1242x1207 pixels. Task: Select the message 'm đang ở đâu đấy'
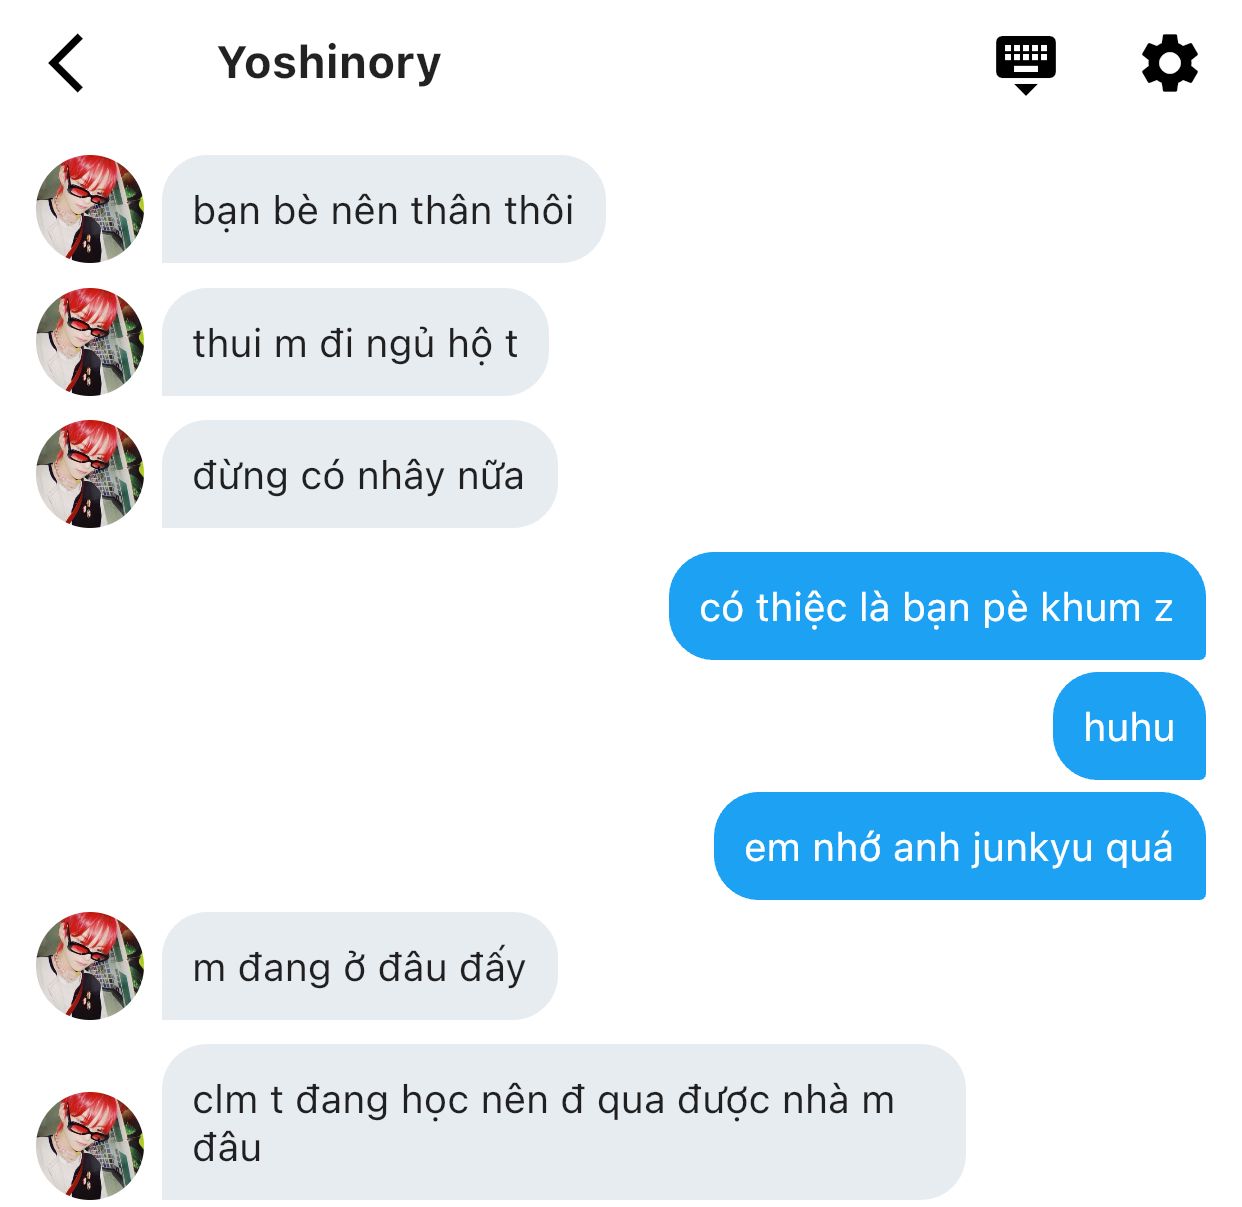pos(359,966)
